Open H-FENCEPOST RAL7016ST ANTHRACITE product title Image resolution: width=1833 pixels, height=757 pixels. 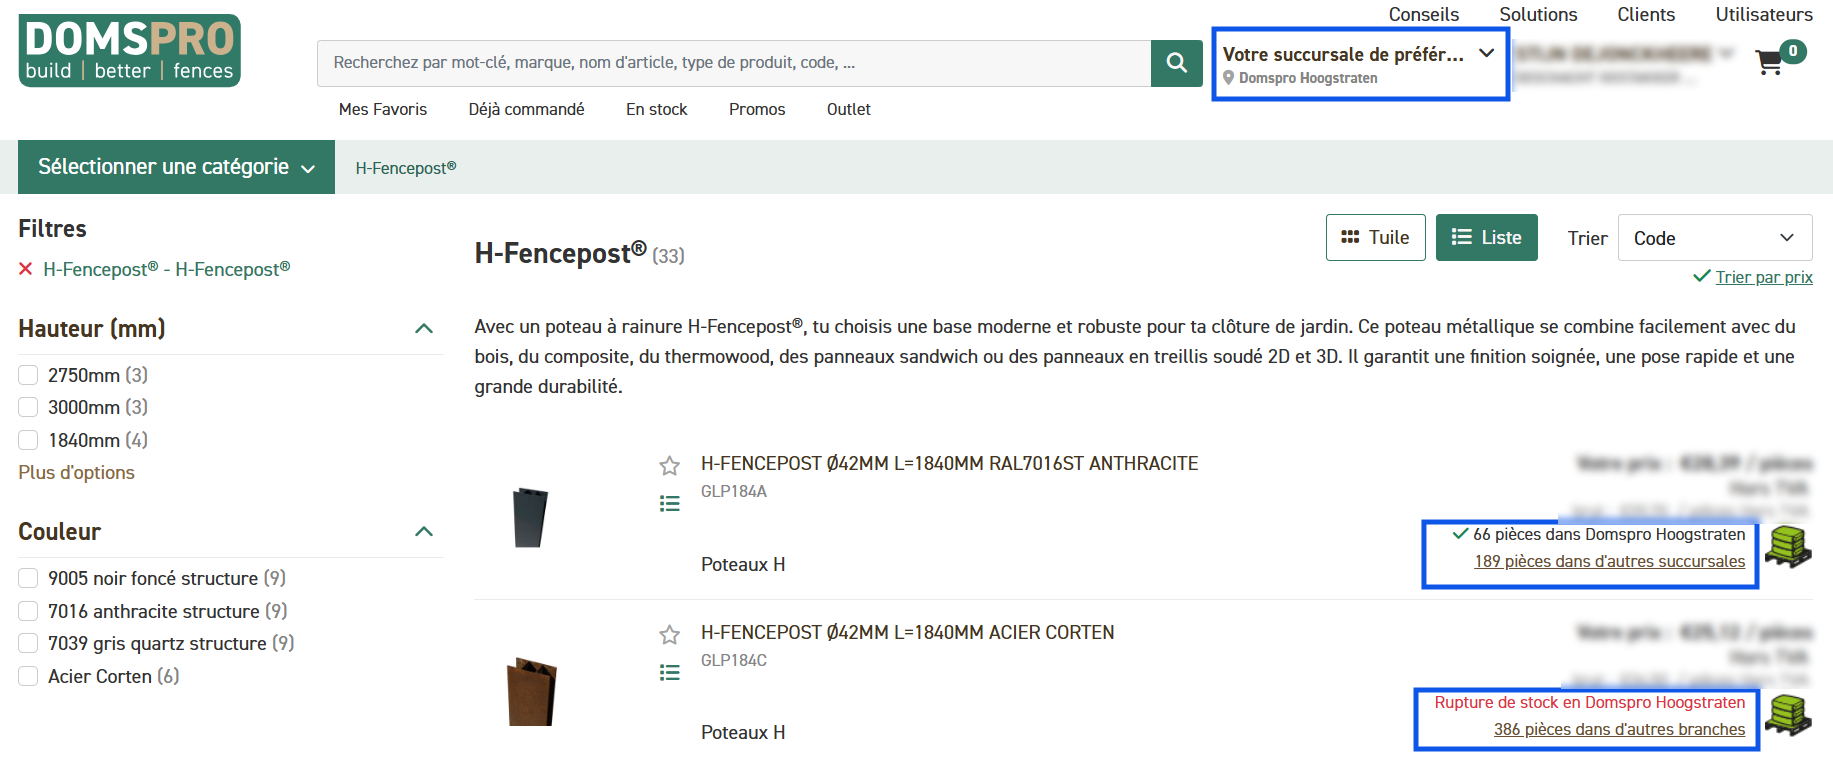pos(950,463)
